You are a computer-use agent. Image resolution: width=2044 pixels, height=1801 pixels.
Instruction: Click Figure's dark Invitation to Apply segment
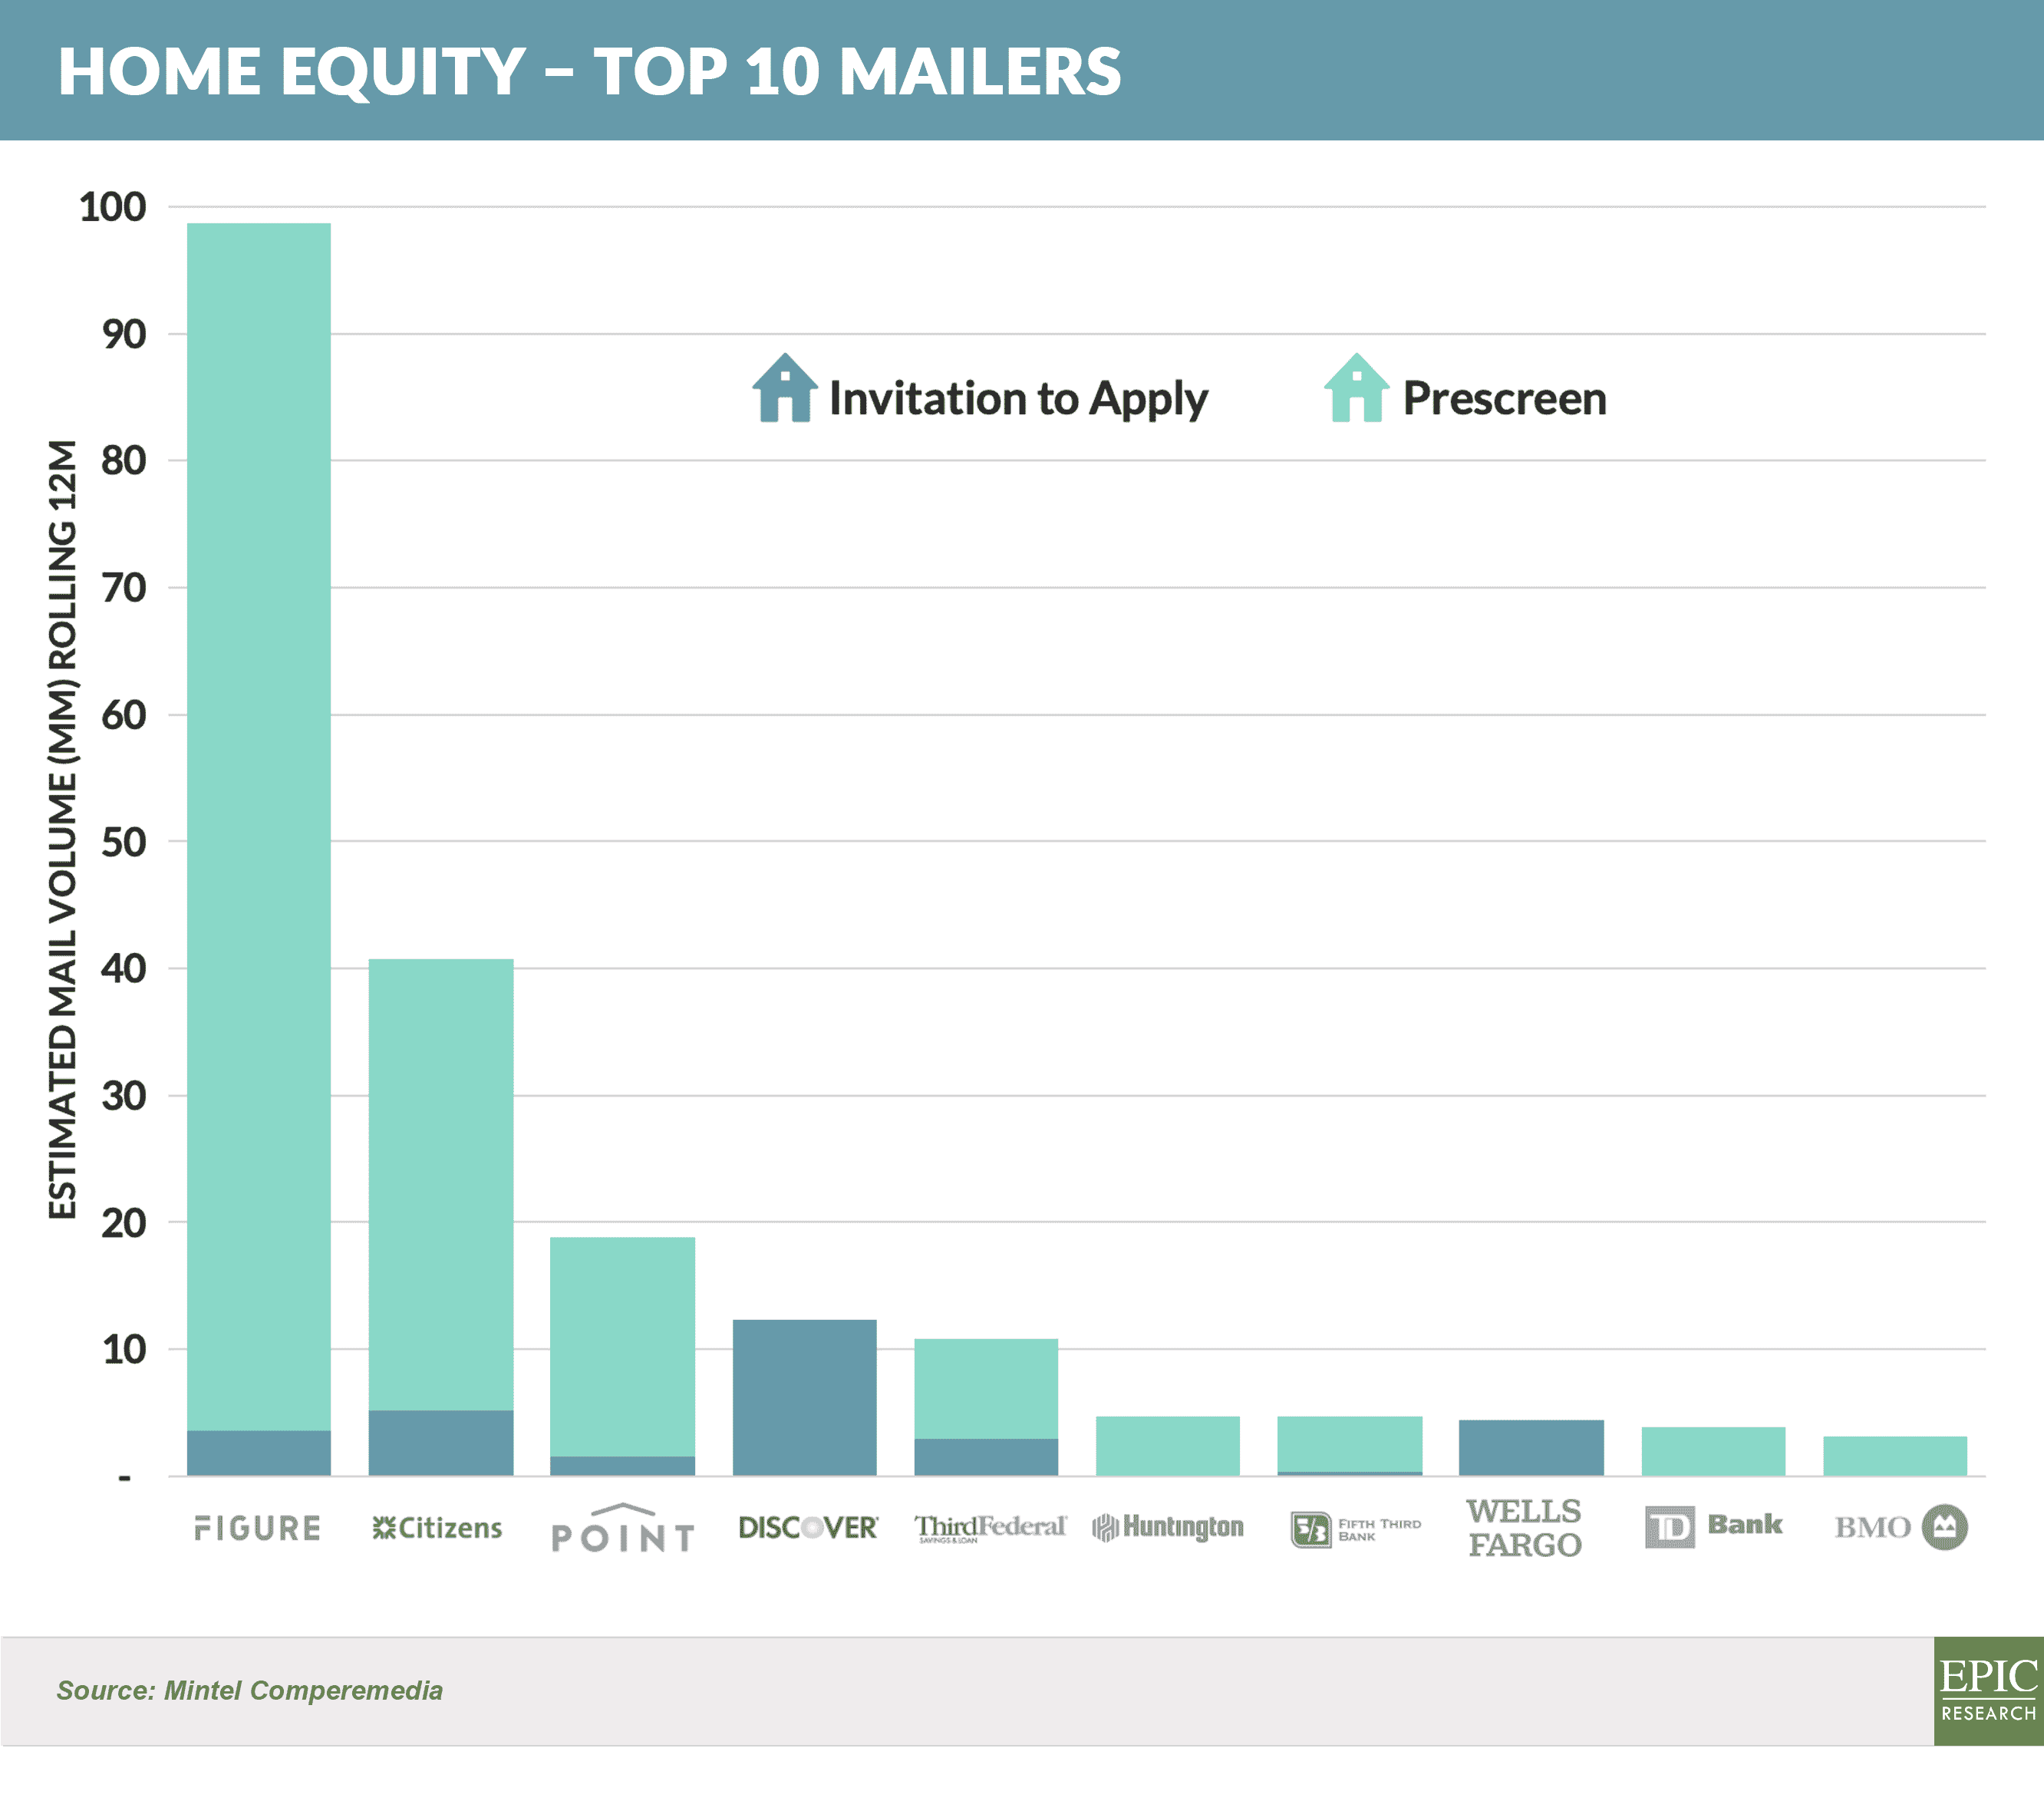[x=259, y=1453]
